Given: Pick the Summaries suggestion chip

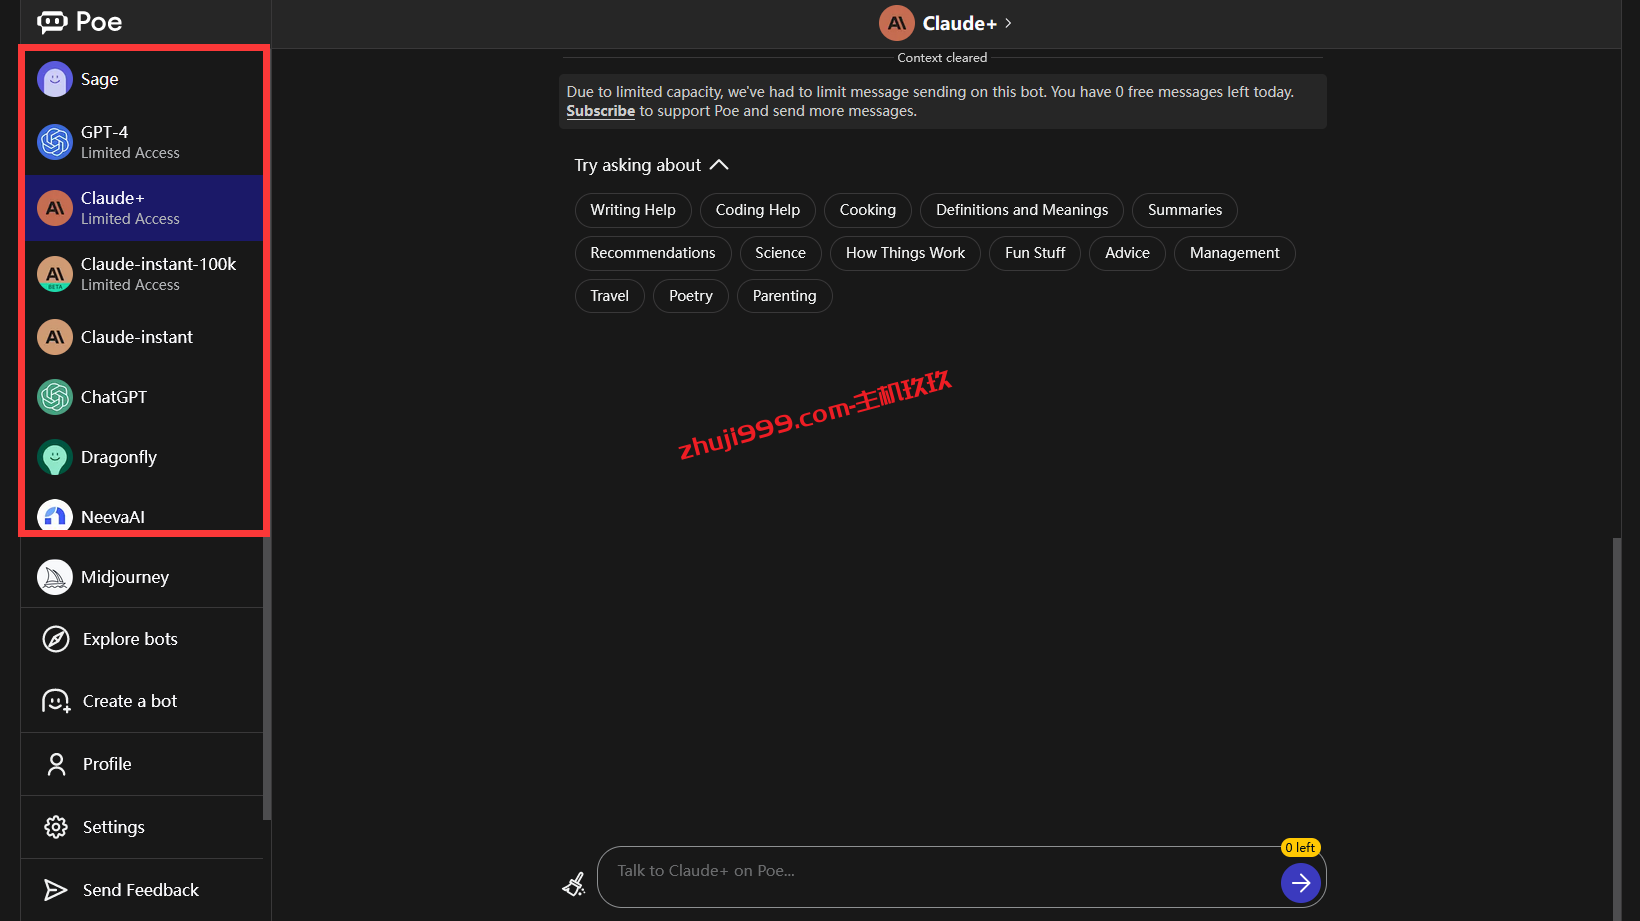Looking at the screenshot, I should pyautogui.click(x=1185, y=210).
